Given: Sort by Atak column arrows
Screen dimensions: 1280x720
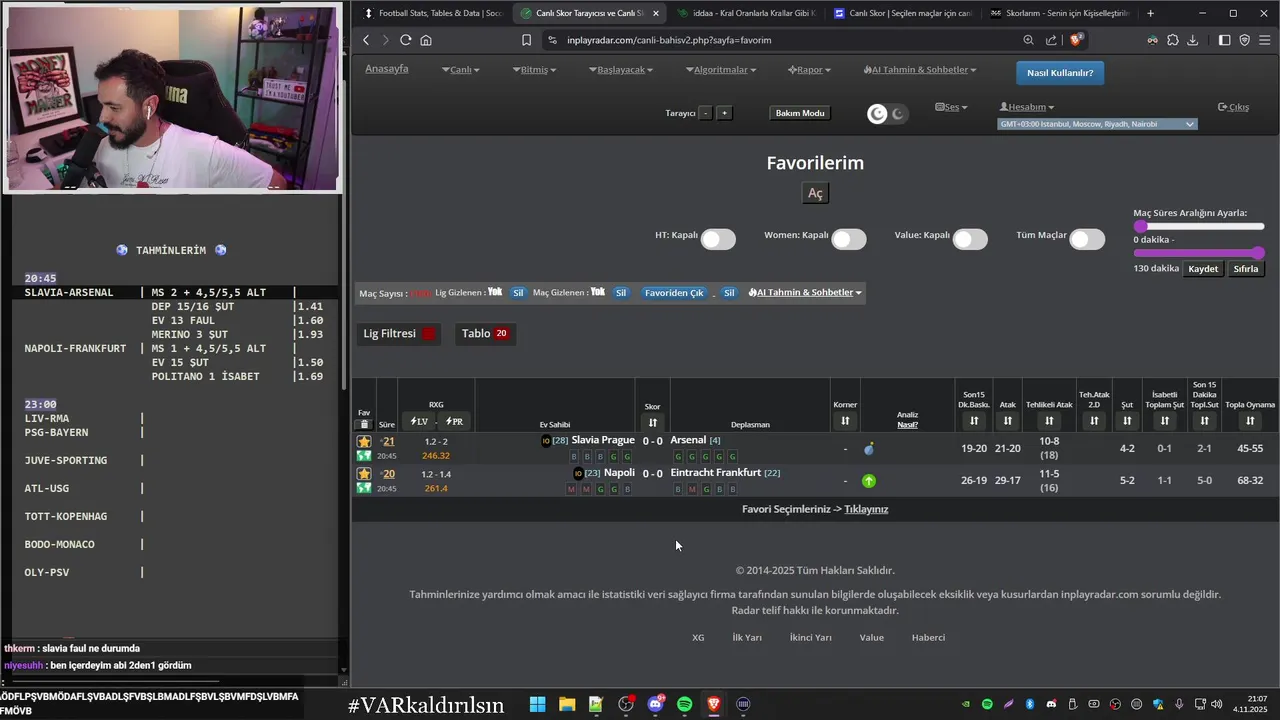Looking at the screenshot, I should pos(1007,421).
